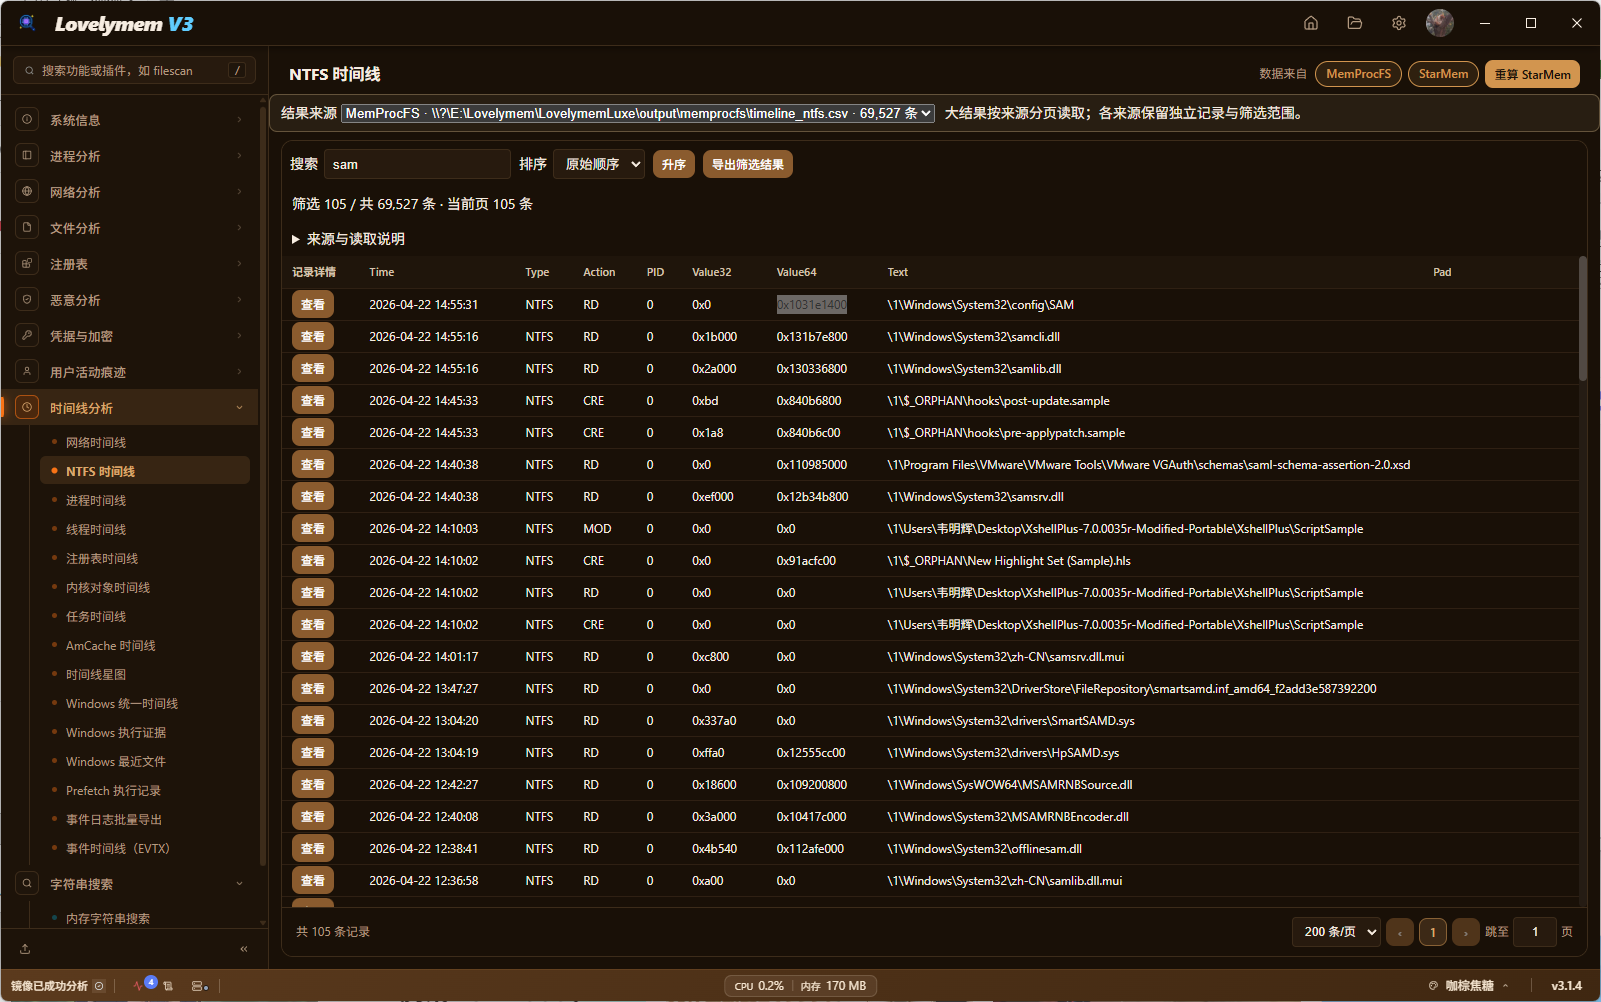Open the folder icon in title bar

[1355, 23]
